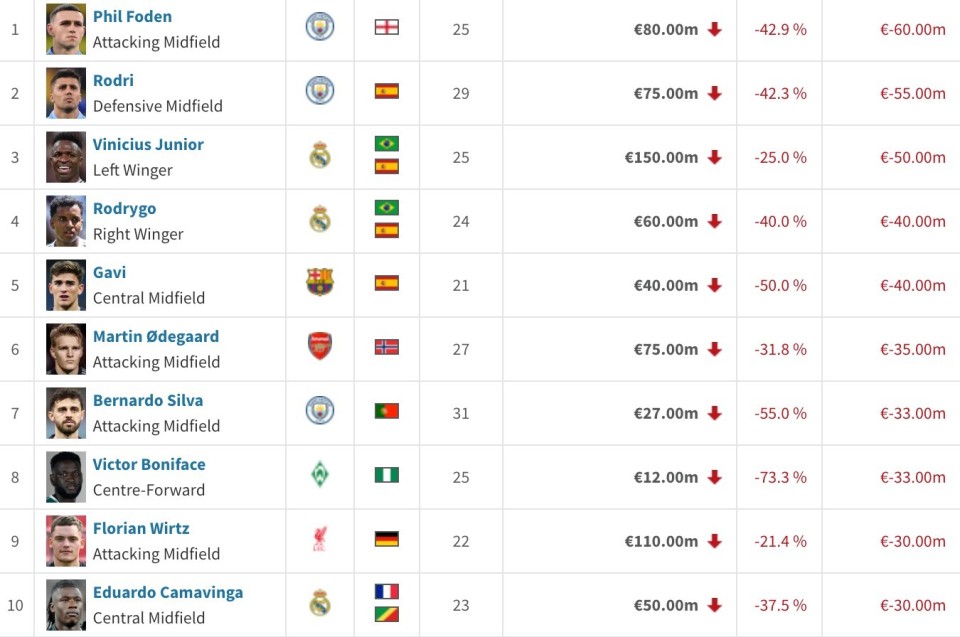
Task: Click the Werder Bremen crest beside Victor Boniface
Action: coord(320,475)
